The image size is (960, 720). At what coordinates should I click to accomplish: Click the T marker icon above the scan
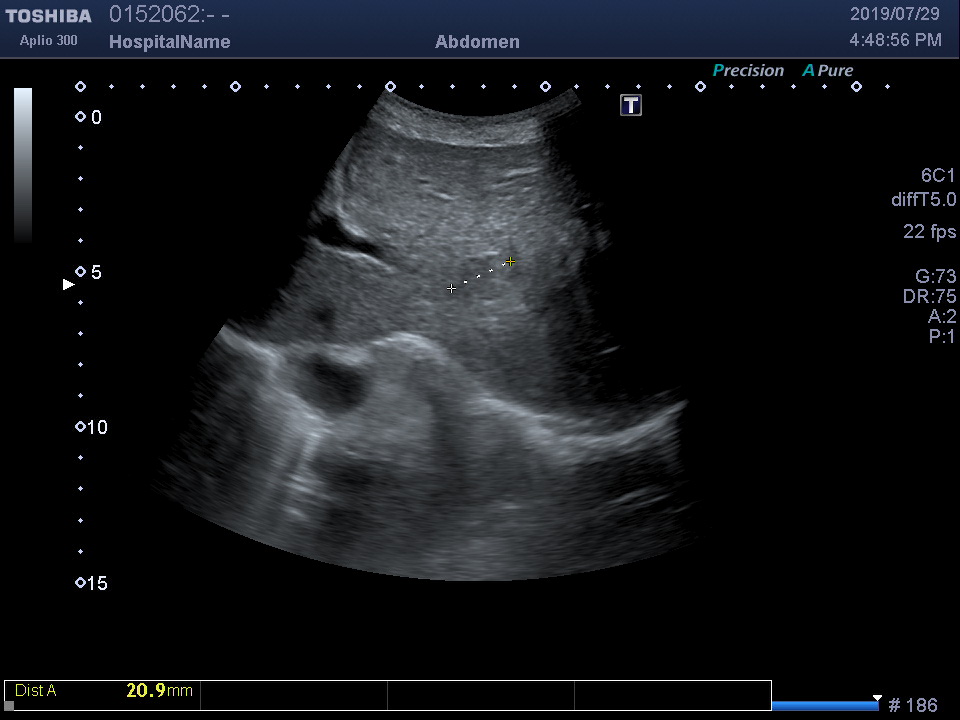[631, 105]
